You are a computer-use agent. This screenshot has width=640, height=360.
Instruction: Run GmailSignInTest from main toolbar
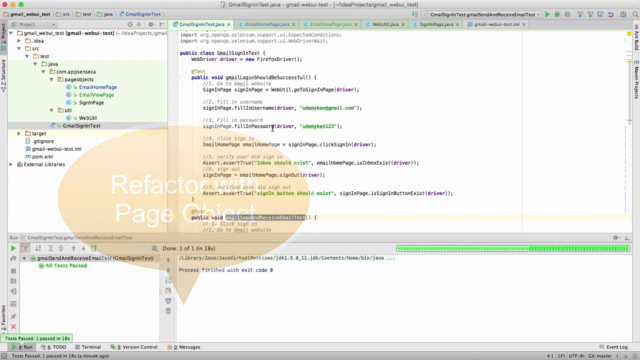[547, 14]
